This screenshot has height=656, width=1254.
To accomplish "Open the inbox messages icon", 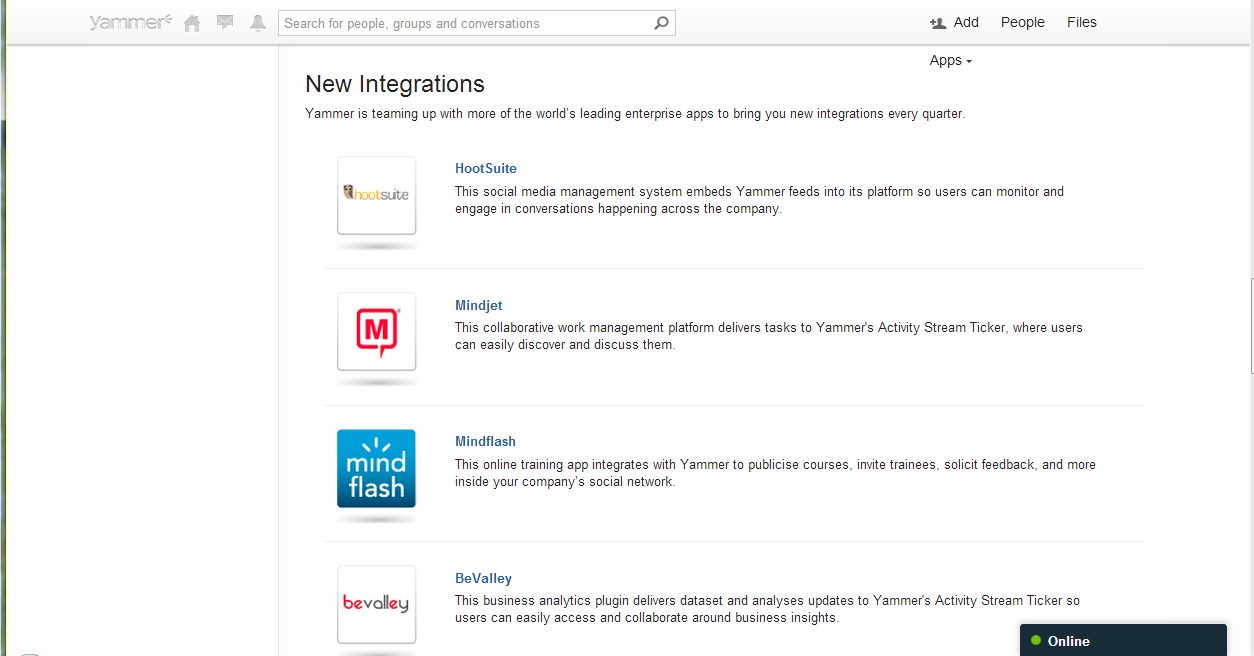I will point(225,23).
